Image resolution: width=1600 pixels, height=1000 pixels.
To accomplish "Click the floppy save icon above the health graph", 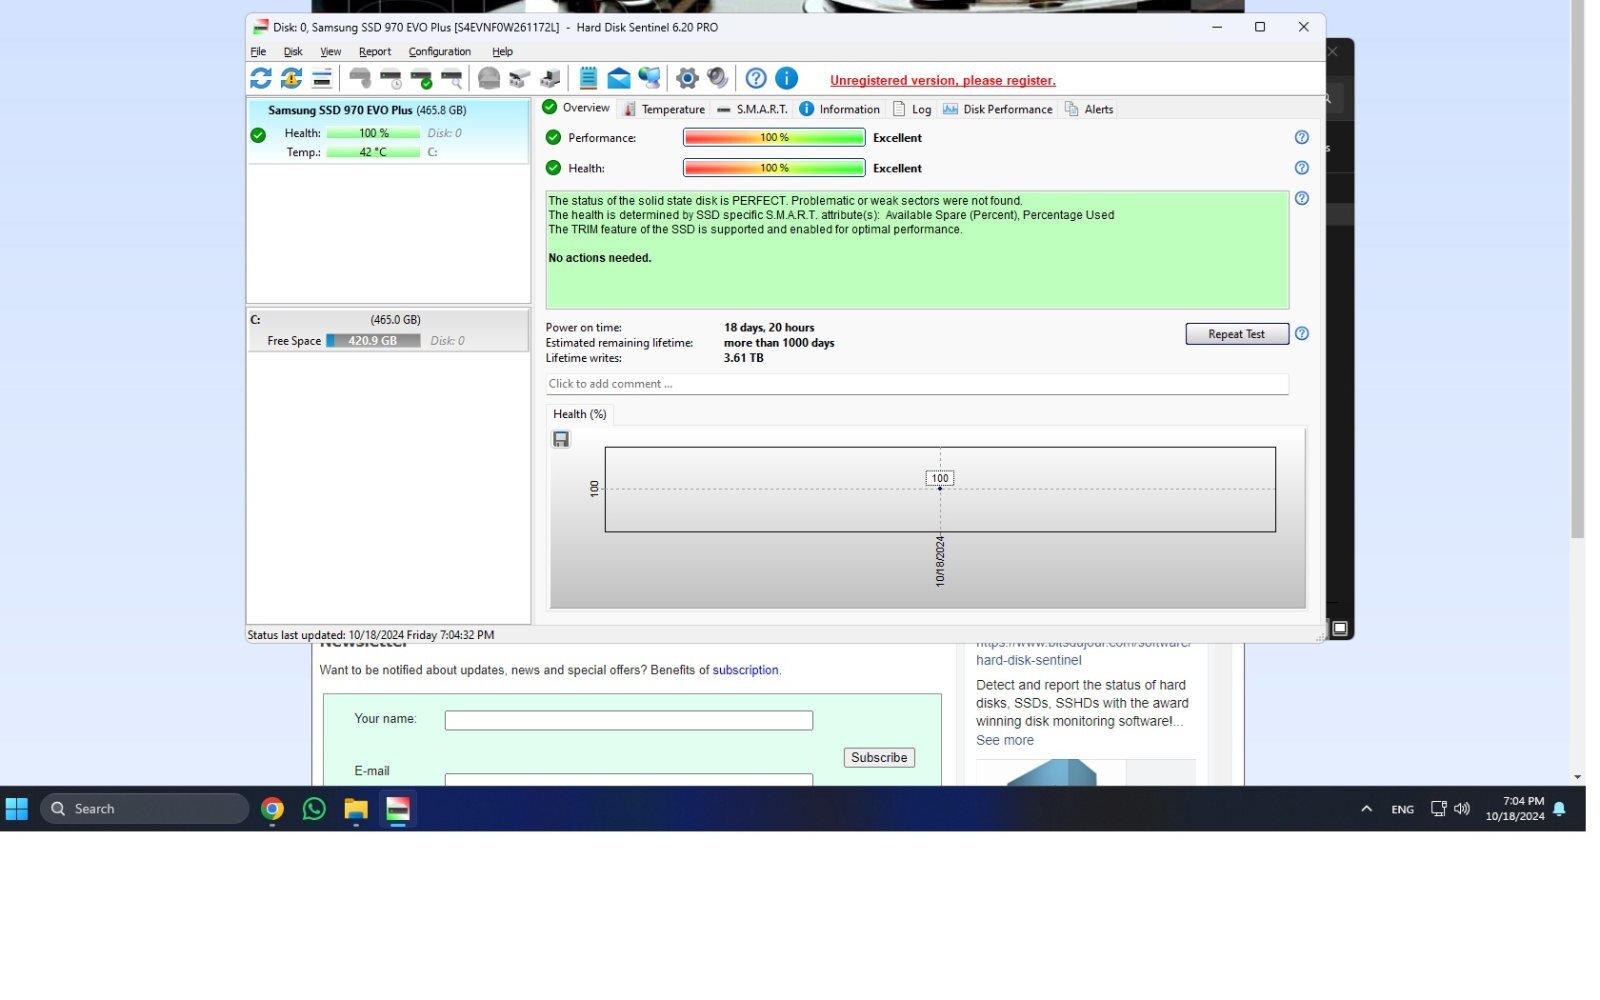I will coord(561,440).
